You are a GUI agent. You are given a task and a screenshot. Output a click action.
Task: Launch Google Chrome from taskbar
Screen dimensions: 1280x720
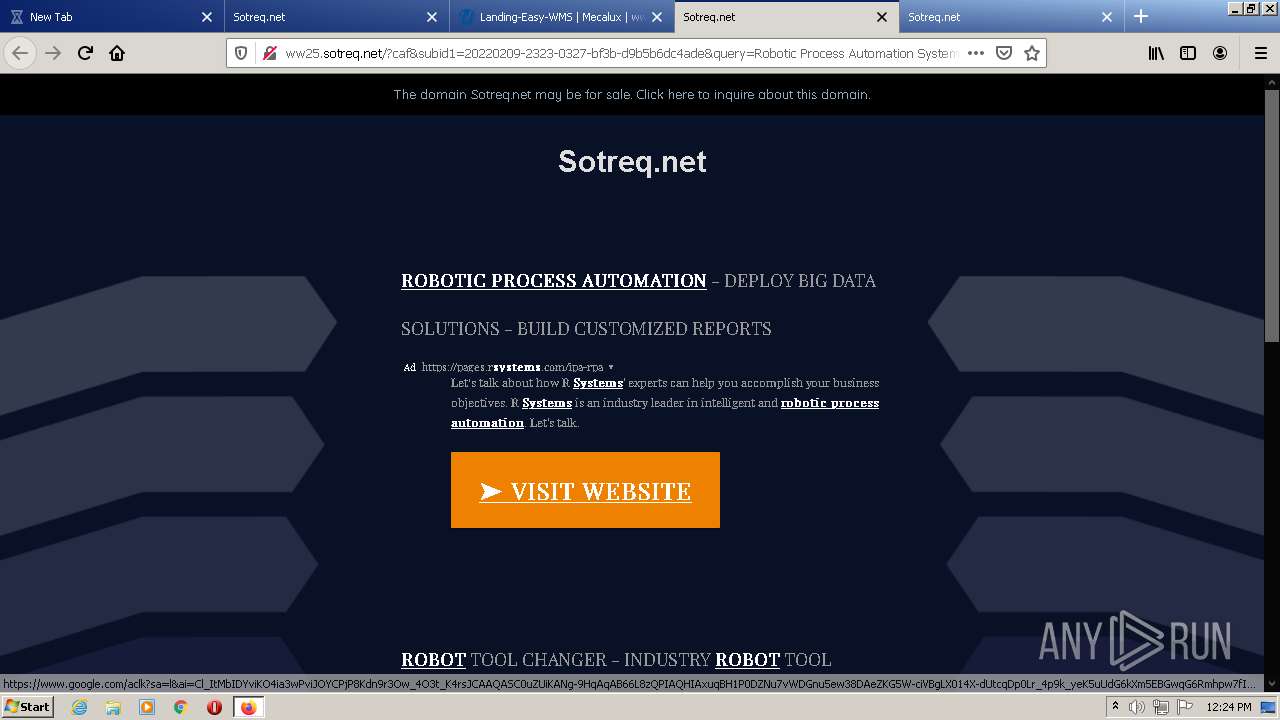(181, 707)
